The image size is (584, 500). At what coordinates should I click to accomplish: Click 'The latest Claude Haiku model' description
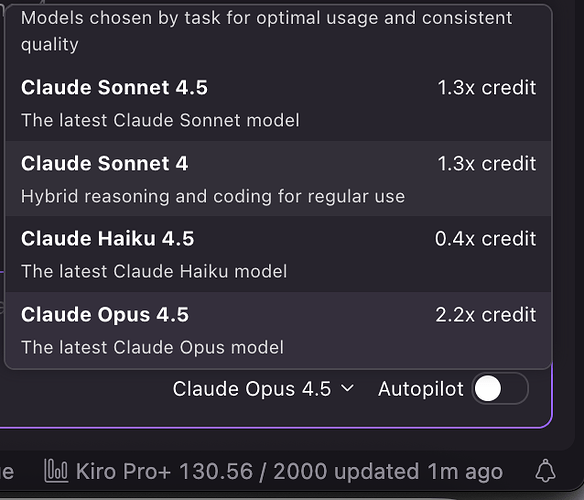point(154,271)
